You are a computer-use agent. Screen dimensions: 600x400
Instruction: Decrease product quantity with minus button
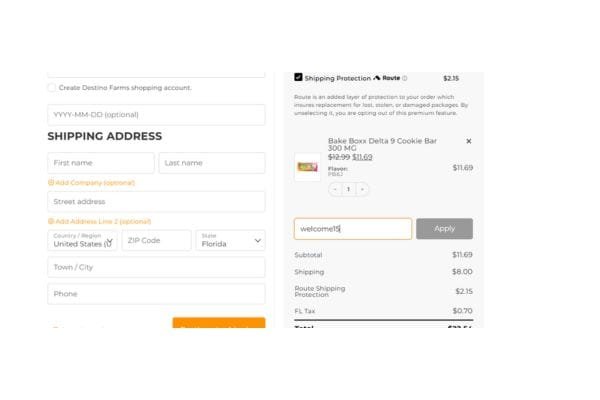(335, 189)
